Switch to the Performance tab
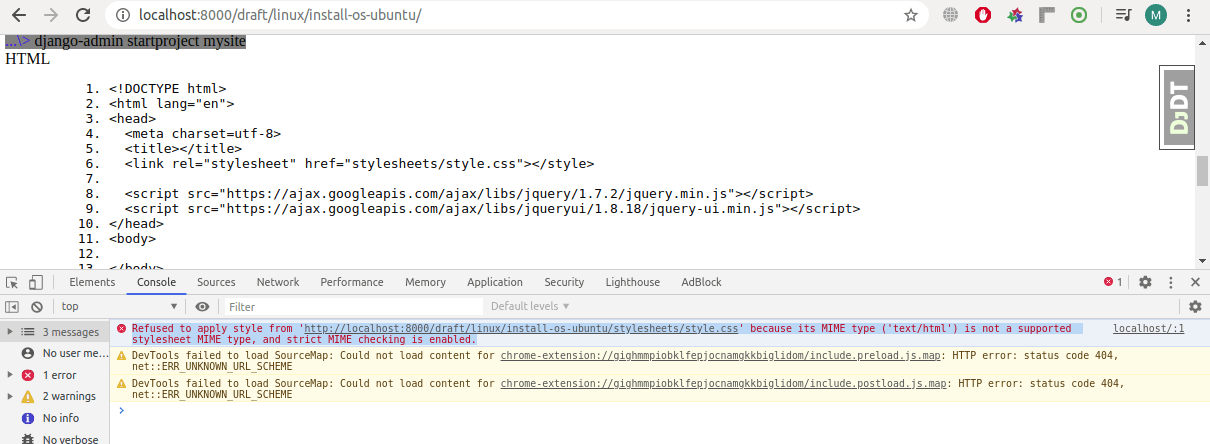 352,283
